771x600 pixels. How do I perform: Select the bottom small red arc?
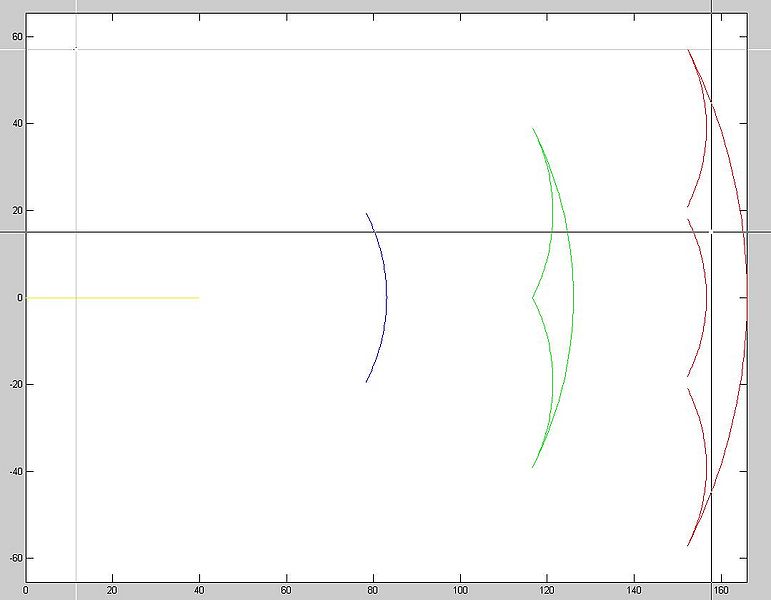pyautogui.click(x=706, y=465)
